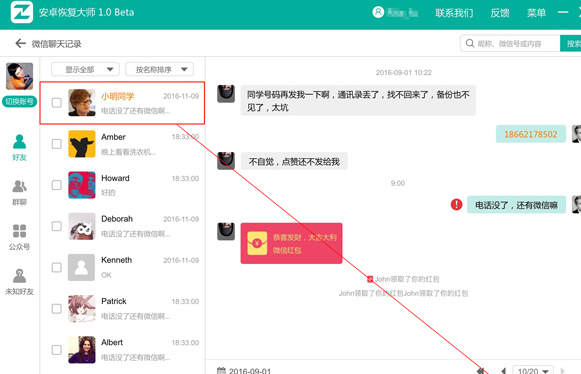This screenshot has height=374, width=581.
Task: Open the 好友 friends section
Action: [x=19, y=148]
